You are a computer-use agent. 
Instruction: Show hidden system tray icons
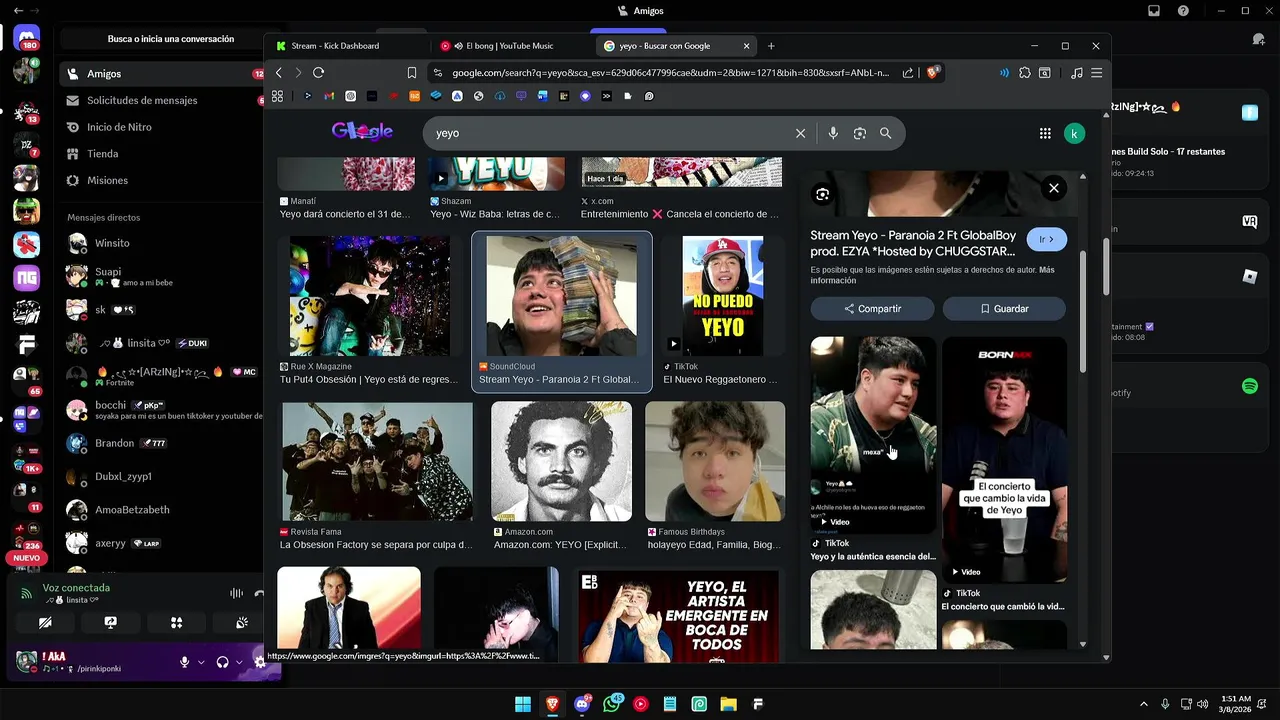tap(1143, 704)
